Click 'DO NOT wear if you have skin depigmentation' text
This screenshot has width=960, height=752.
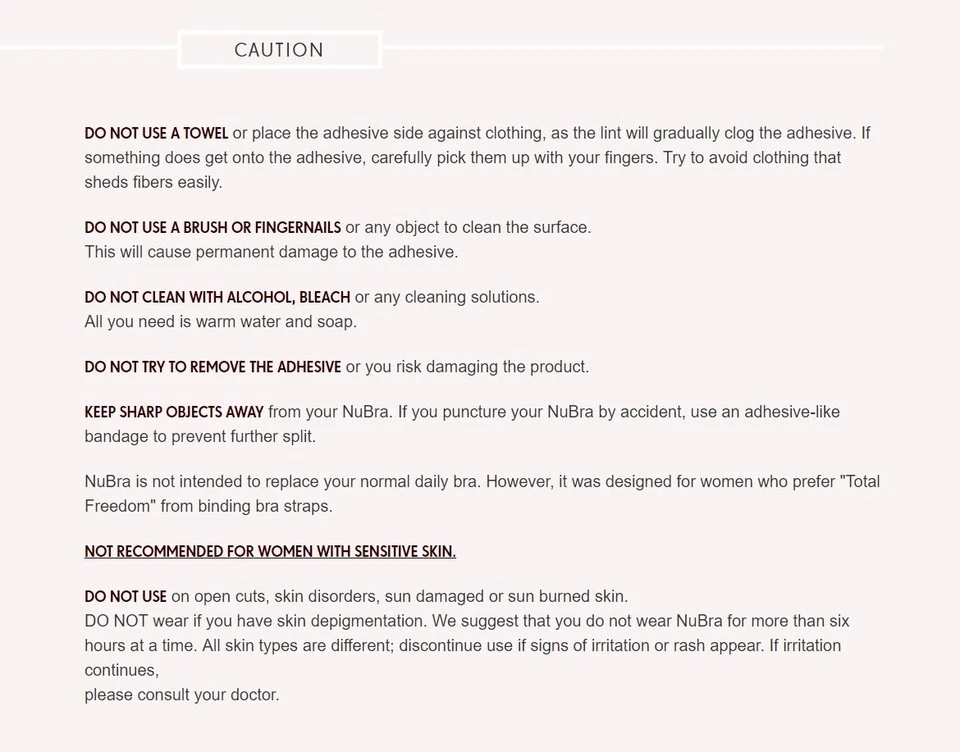click(x=255, y=621)
